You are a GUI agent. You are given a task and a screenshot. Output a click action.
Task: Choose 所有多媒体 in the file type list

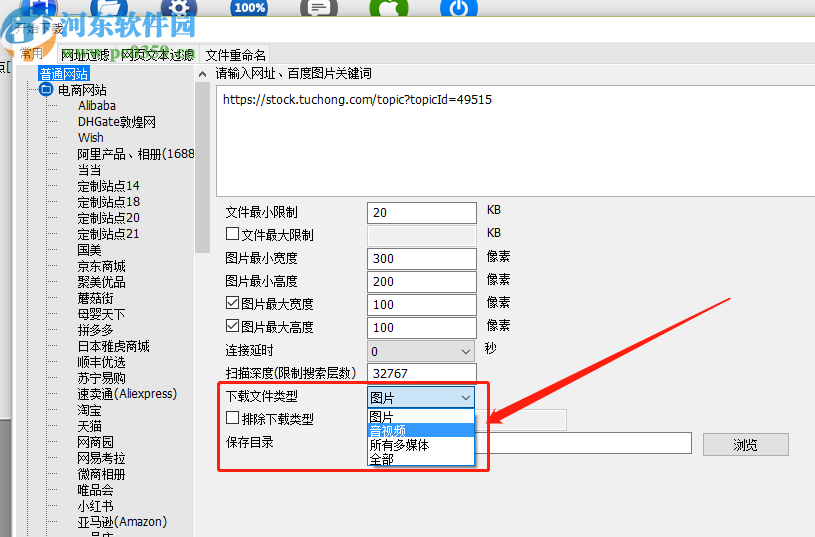pos(421,445)
